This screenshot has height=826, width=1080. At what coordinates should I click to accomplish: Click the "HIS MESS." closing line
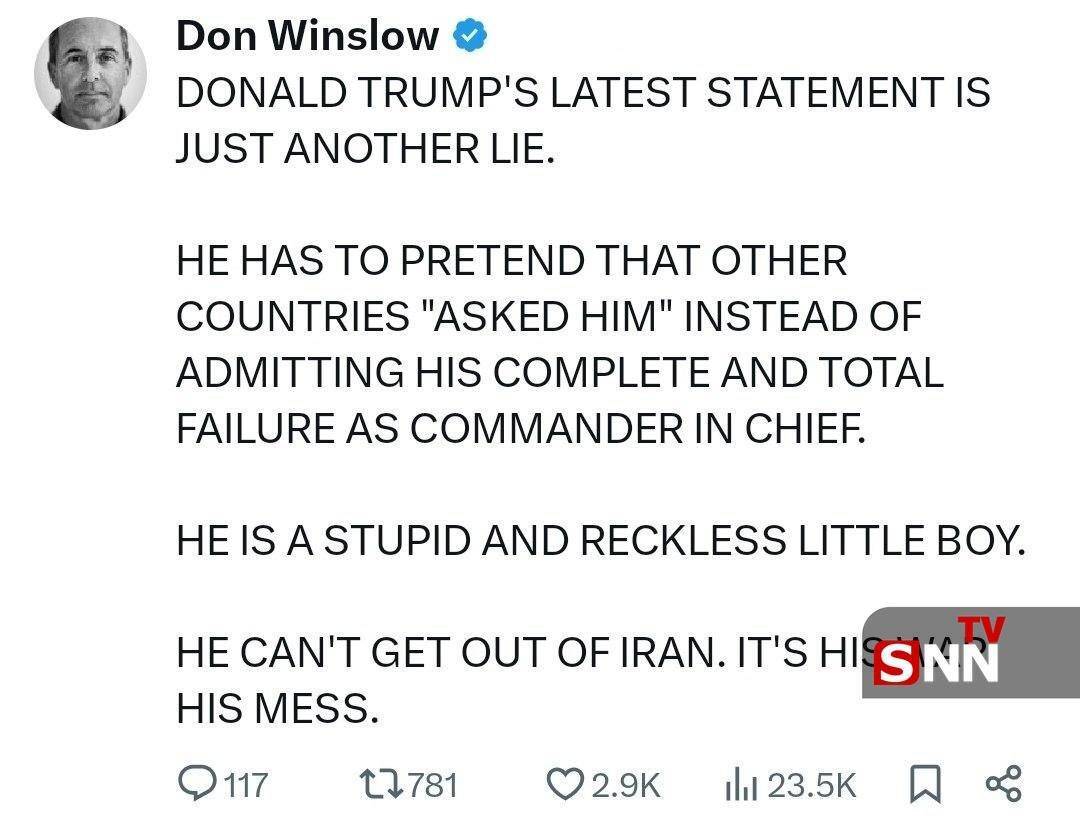point(278,709)
